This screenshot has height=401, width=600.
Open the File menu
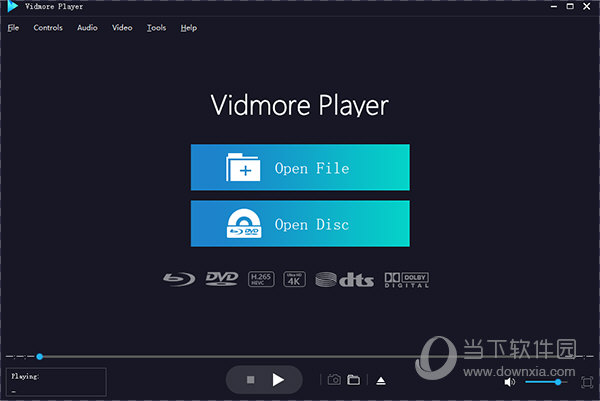(x=13, y=28)
